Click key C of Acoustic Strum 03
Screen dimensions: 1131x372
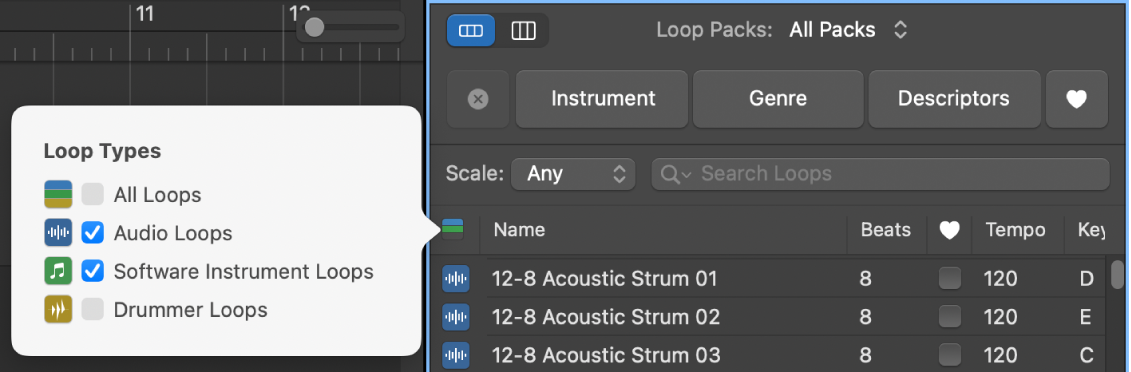1086,355
